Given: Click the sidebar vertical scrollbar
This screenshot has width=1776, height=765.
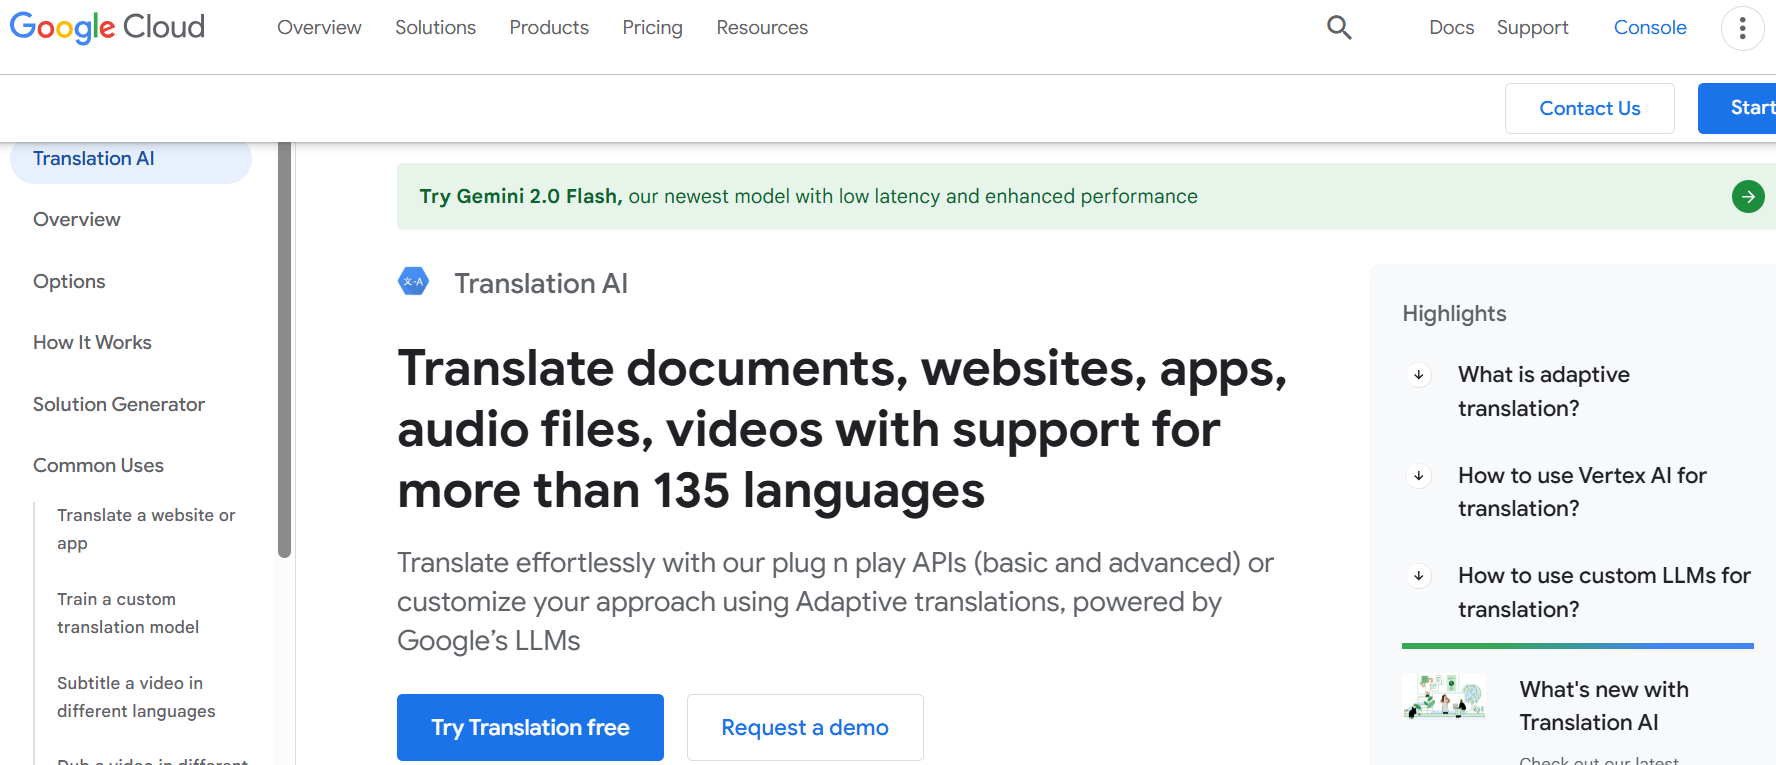Looking at the screenshot, I should pyautogui.click(x=284, y=350).
